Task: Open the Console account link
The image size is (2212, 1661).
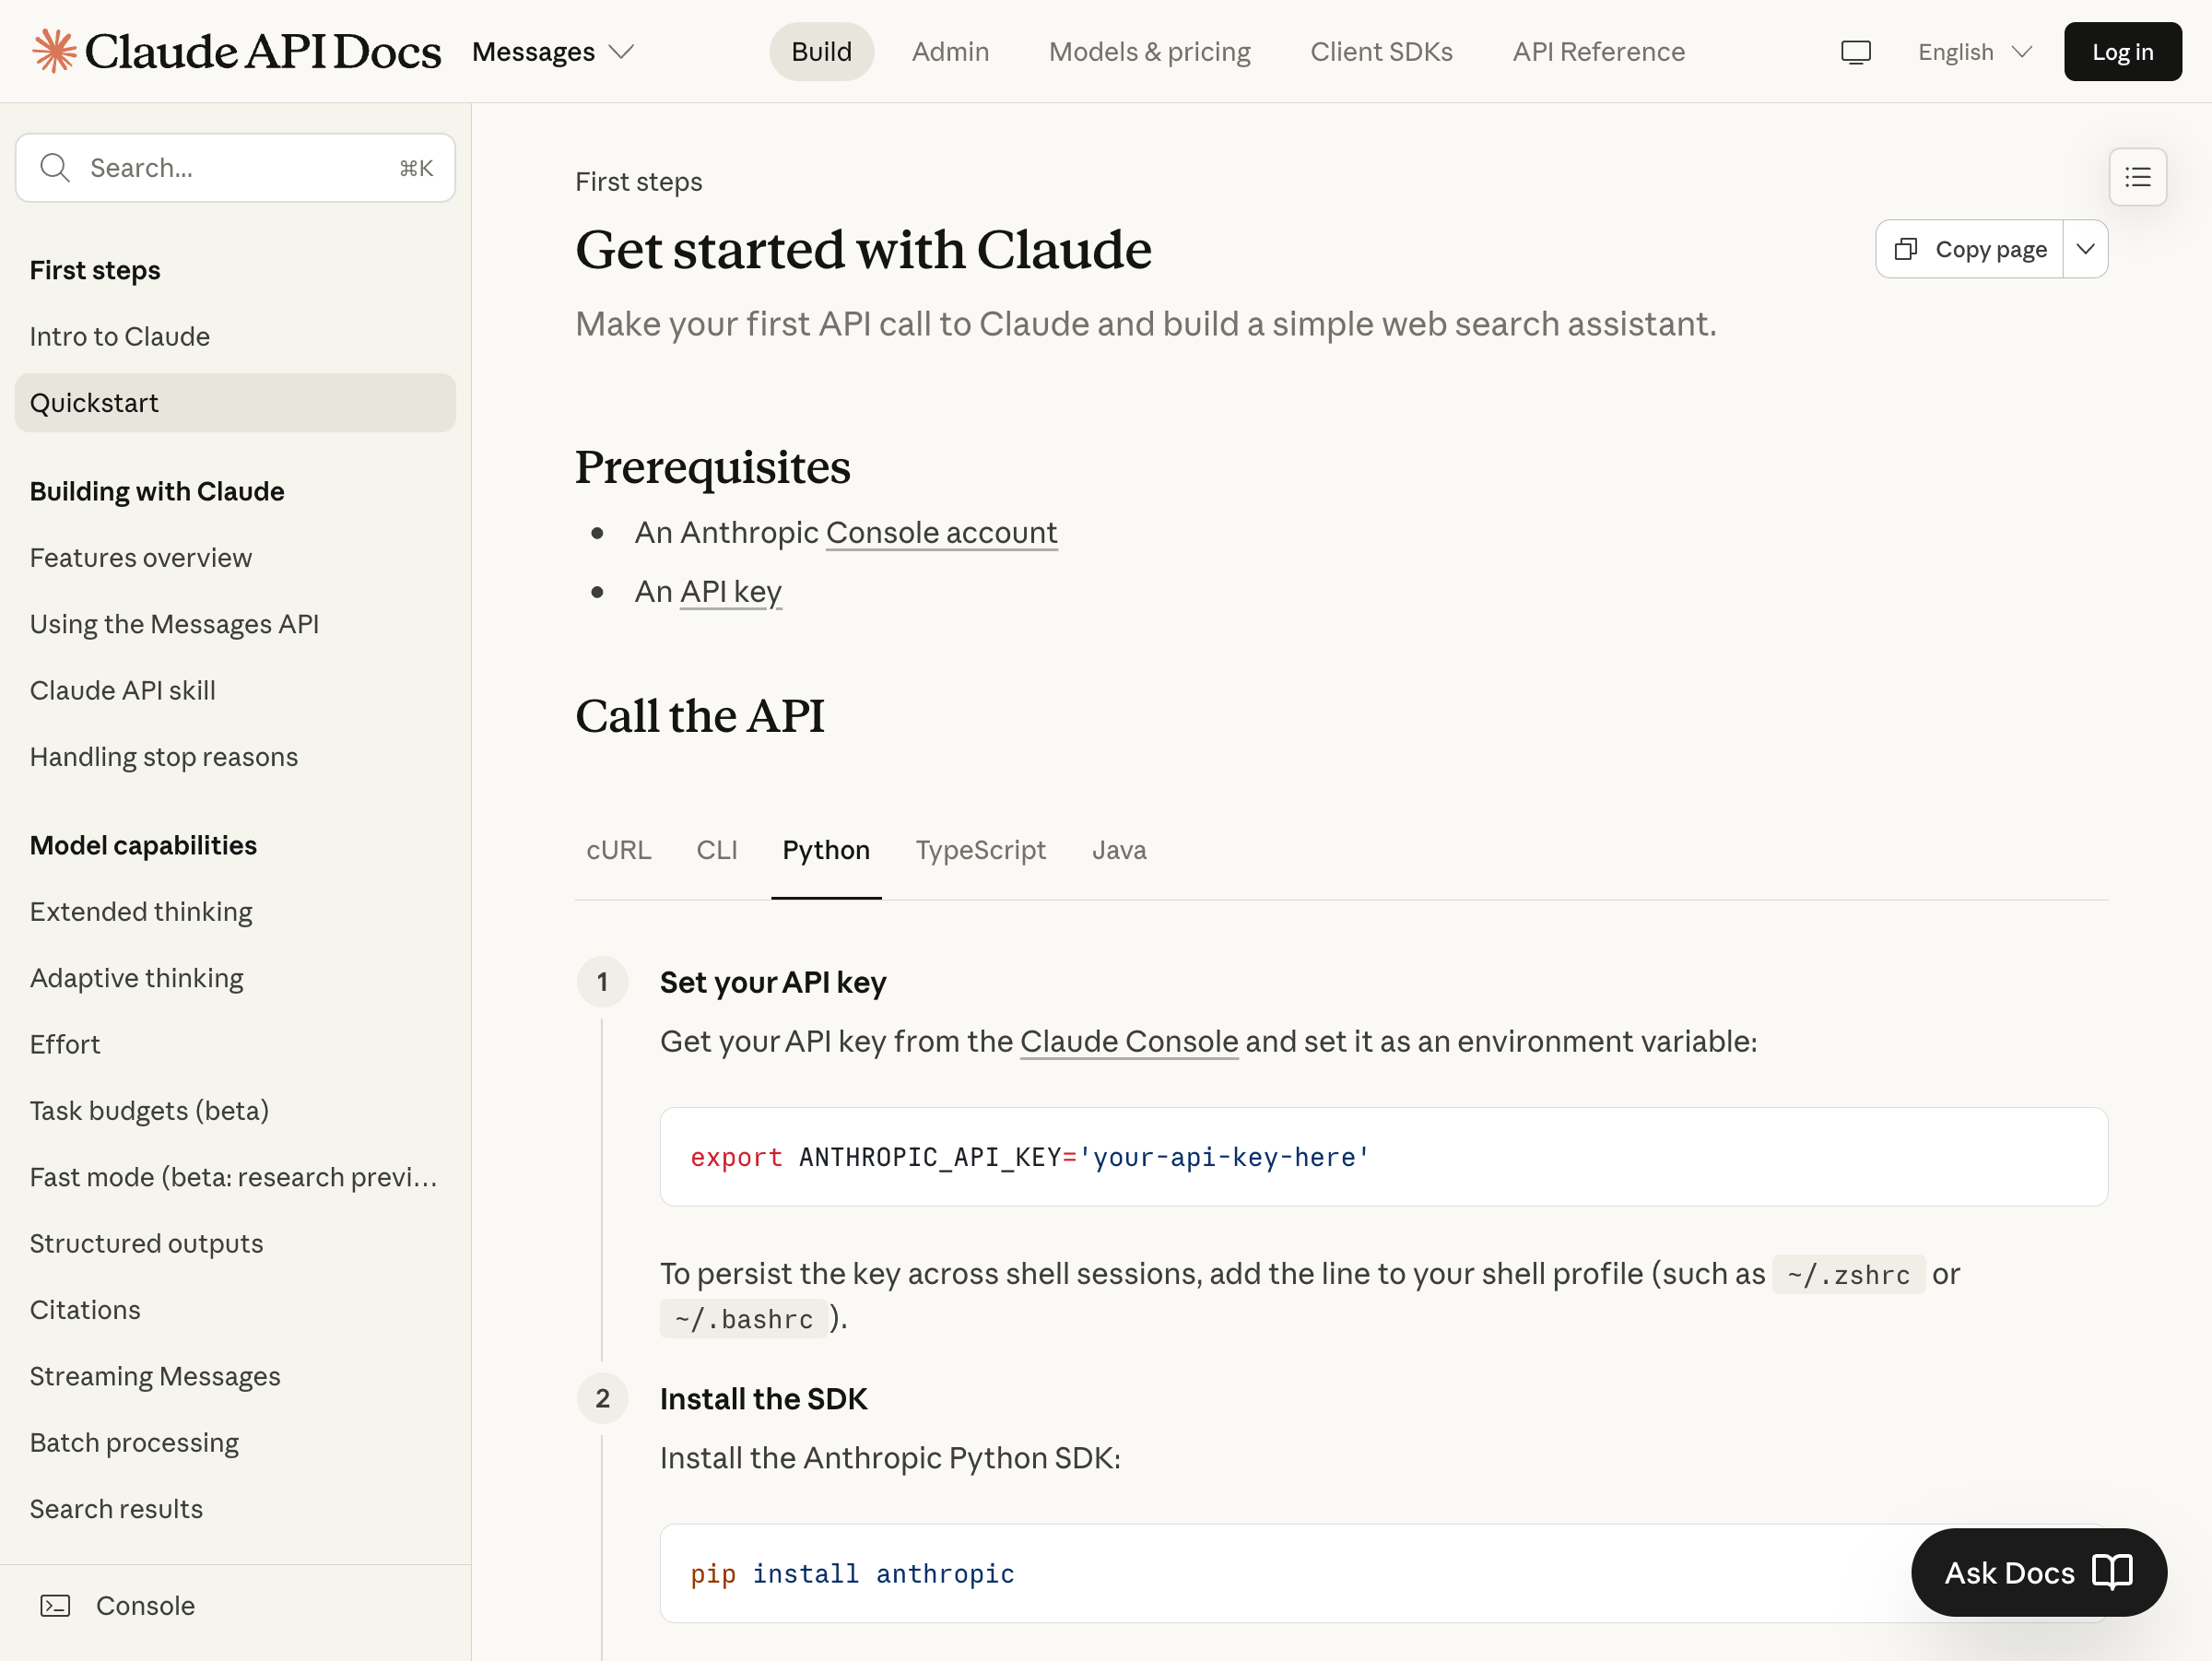Action: 941,532
